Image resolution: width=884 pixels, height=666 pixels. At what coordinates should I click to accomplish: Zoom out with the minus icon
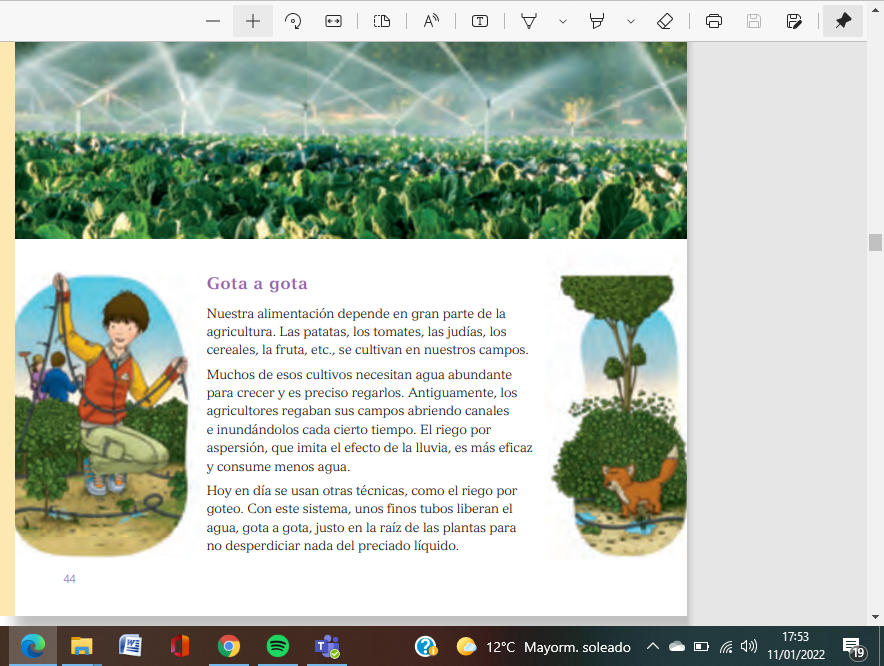pyautogui.click(x=213, y=21)
